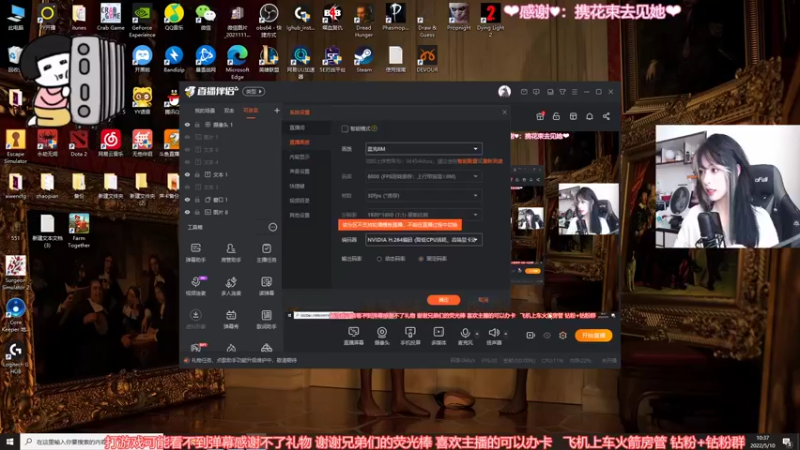
Task: Cancel the settings dialog with 取消
Action: [x=483, y=300]
